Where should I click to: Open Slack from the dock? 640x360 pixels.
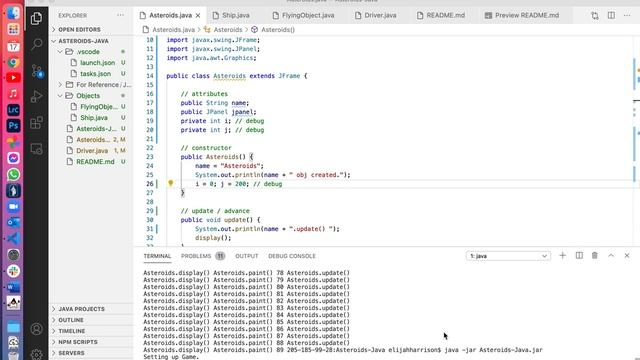[x=13, y=271]
